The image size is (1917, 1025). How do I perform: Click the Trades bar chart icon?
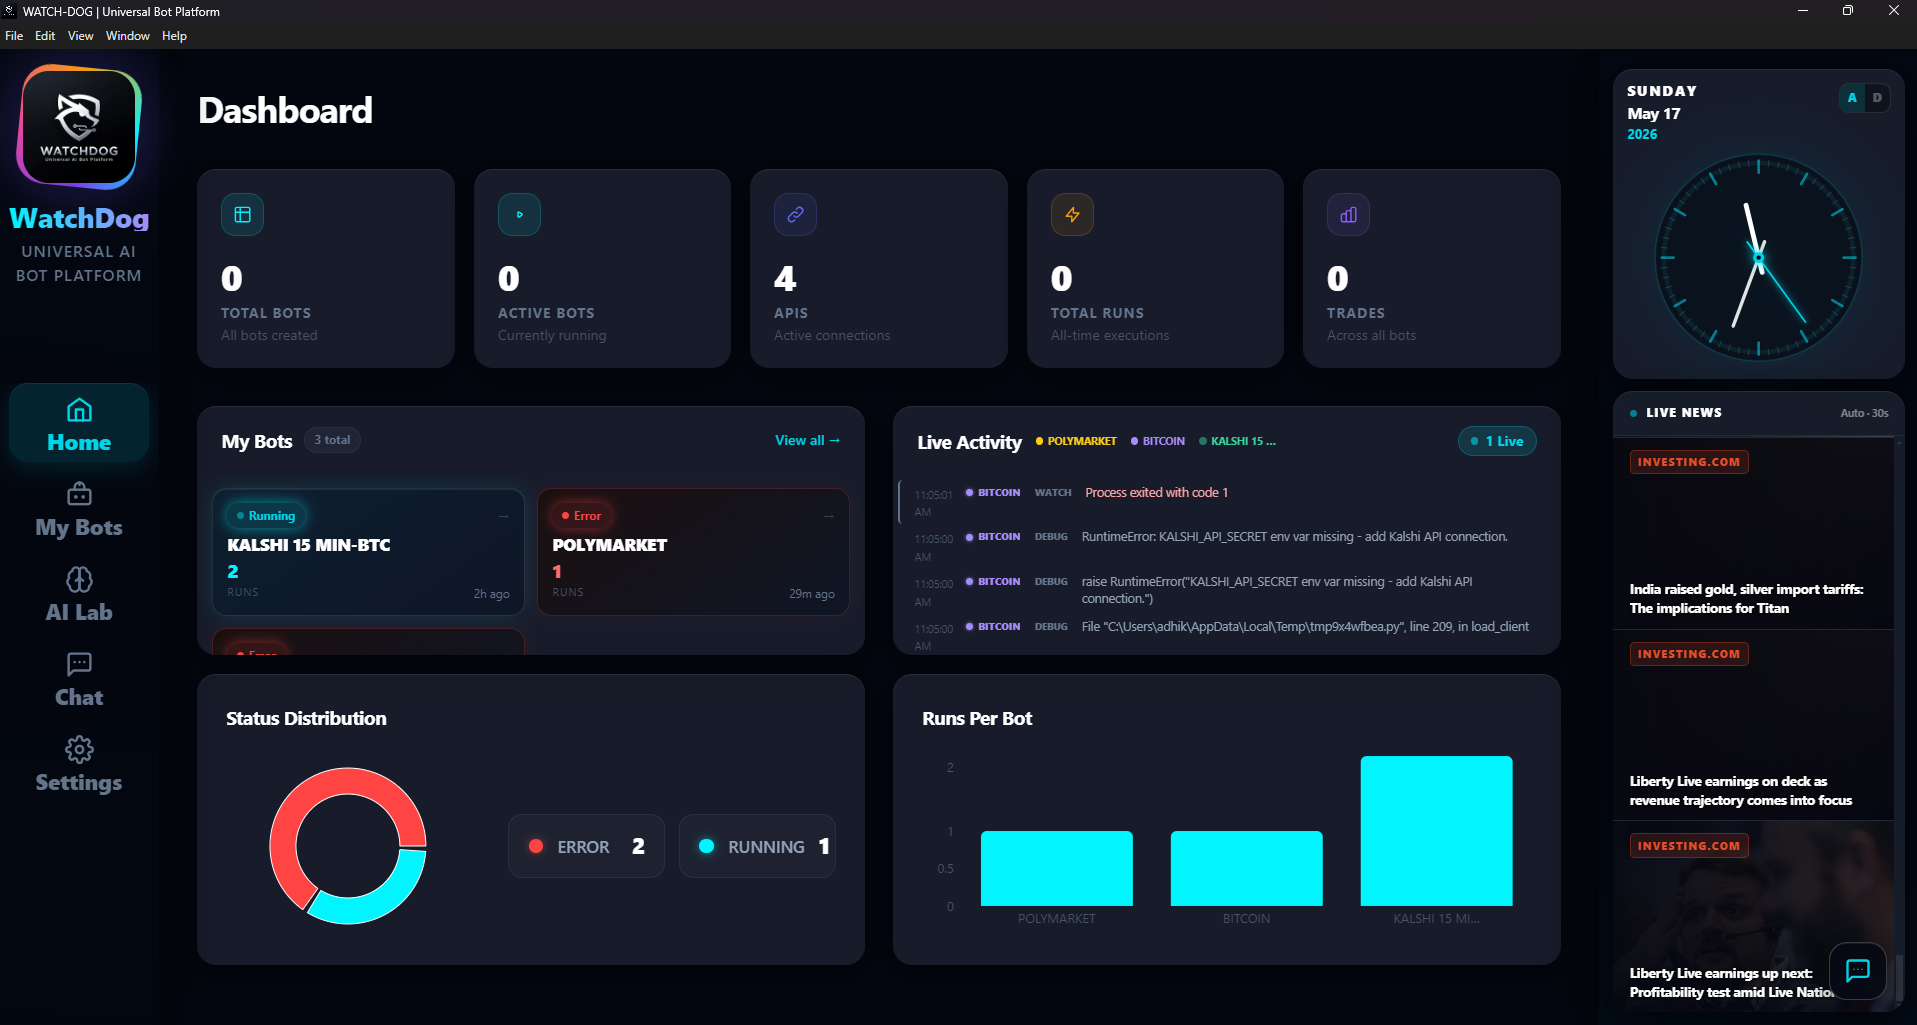(1348, 215)
